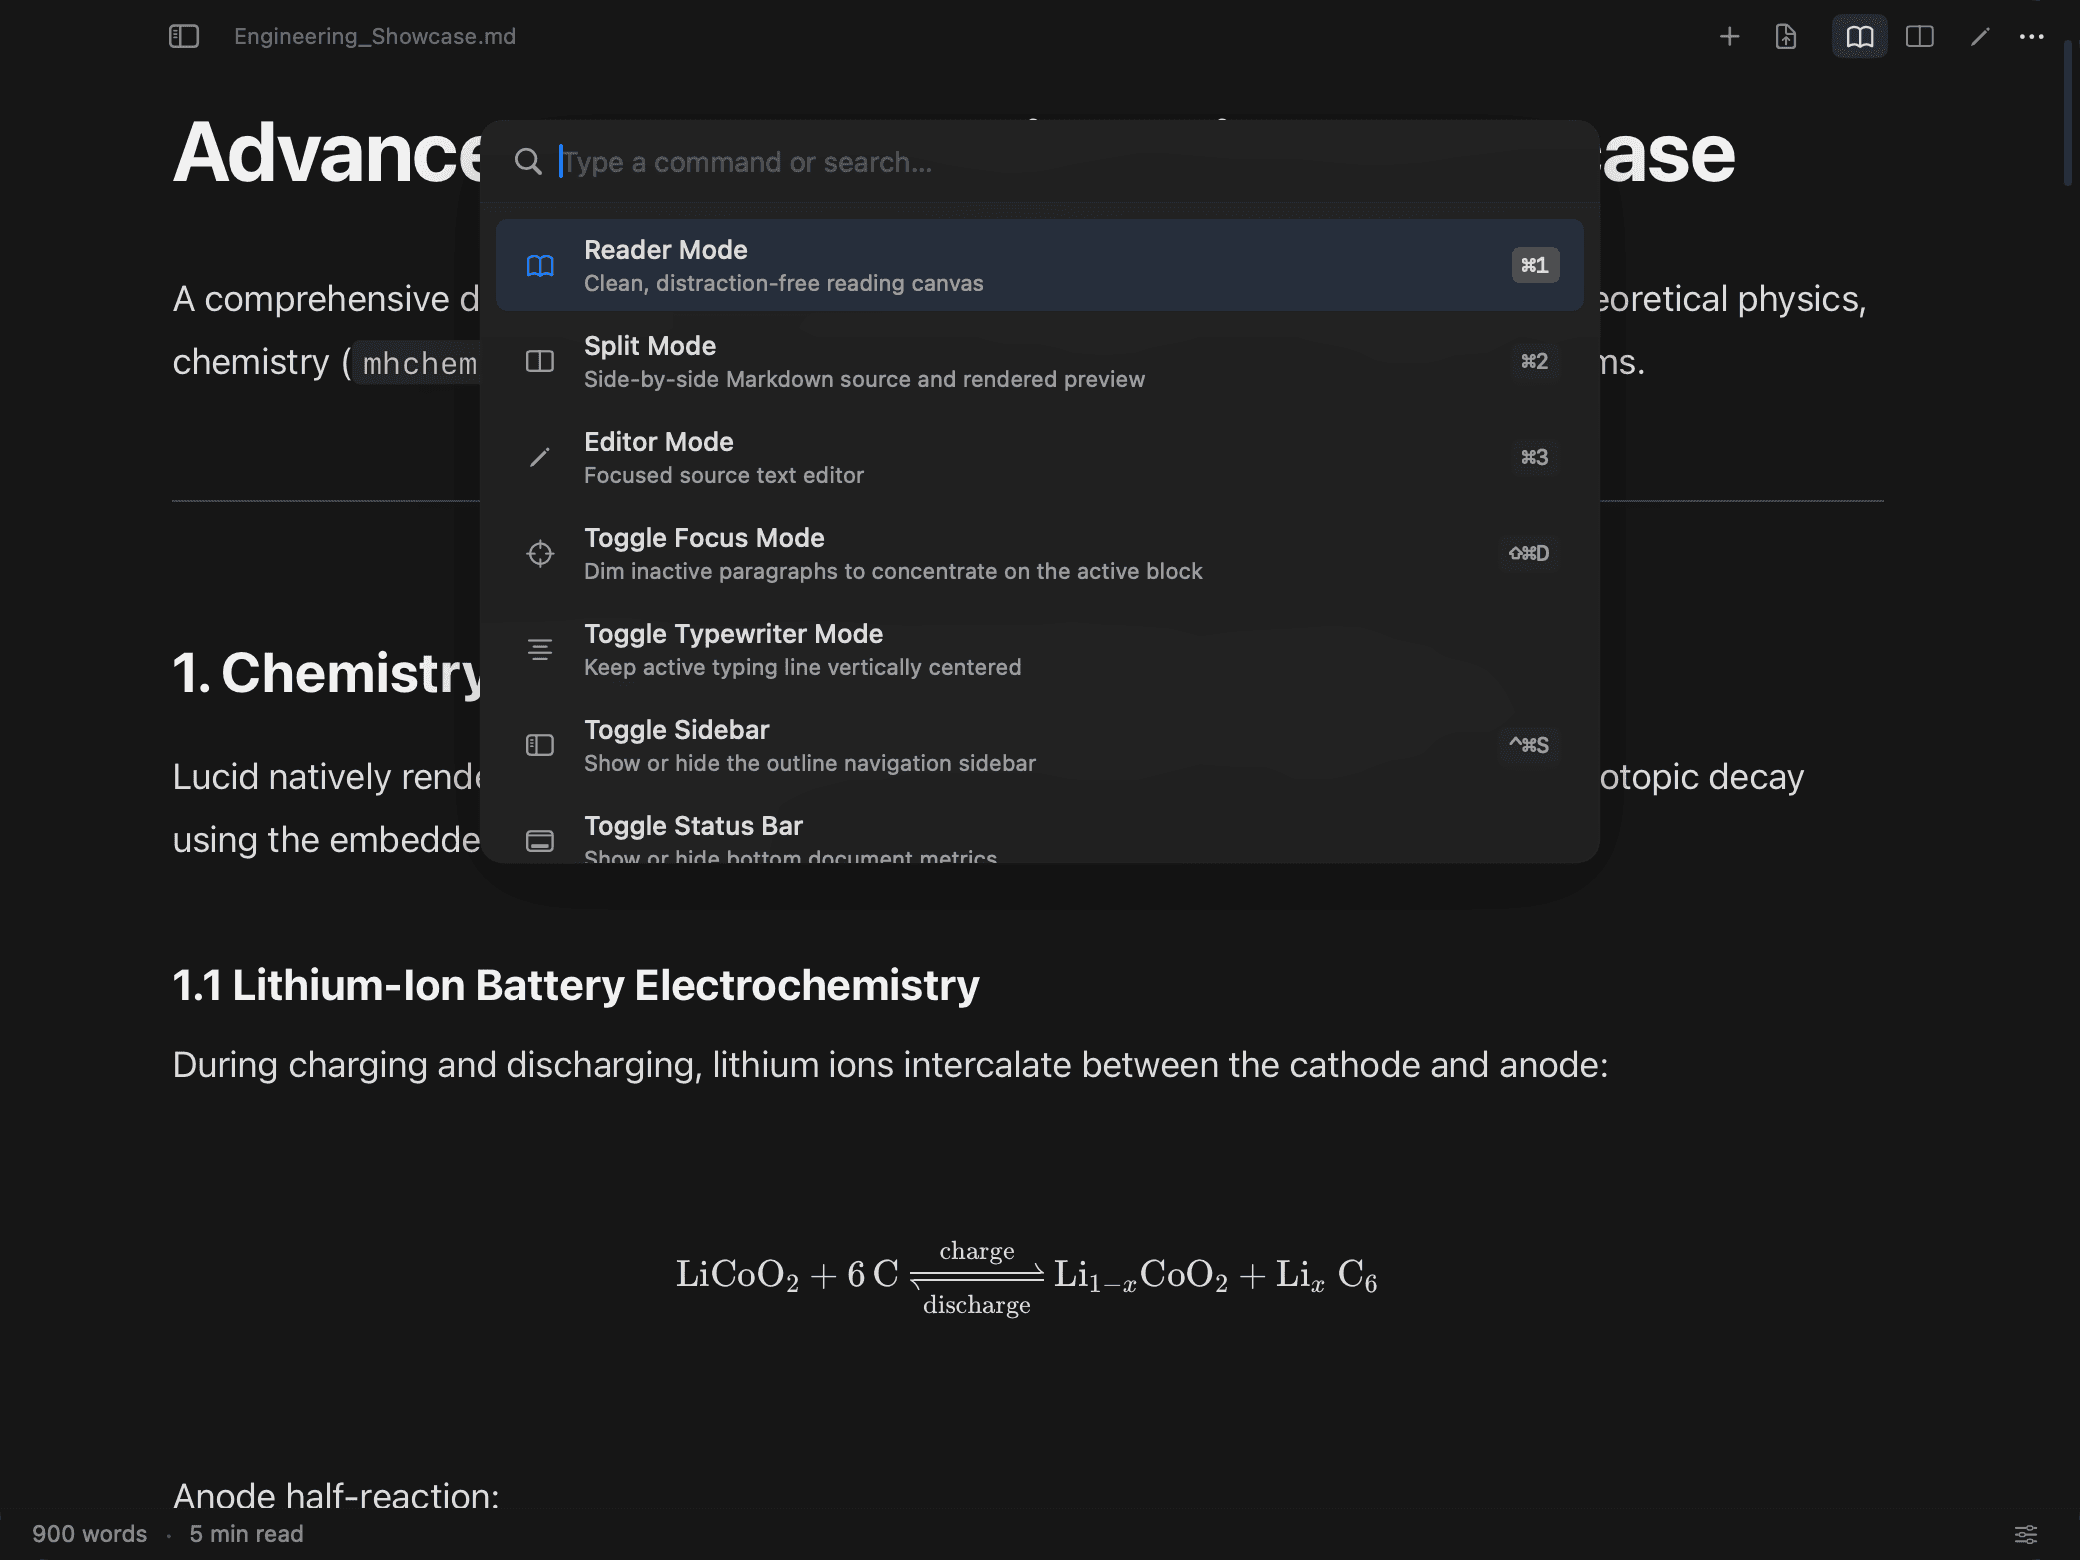Click the Status Bar icon in palette

tap(540, 841)
